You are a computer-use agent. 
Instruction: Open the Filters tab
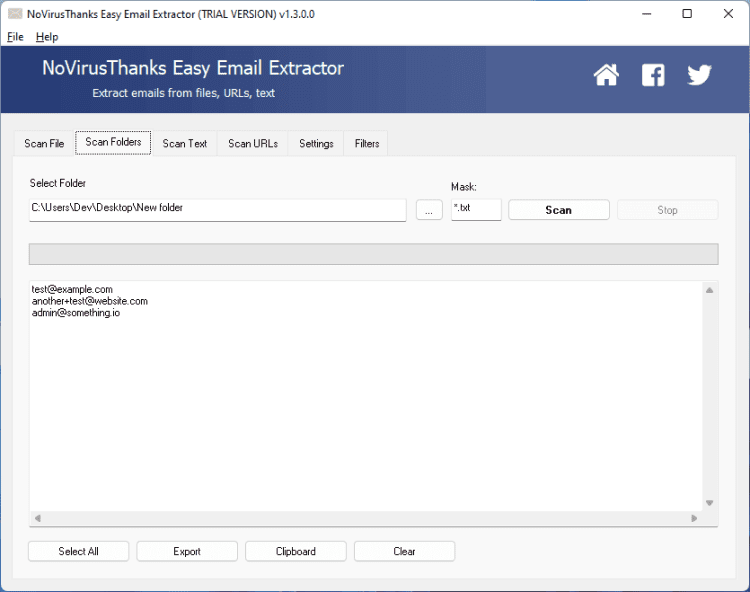(367, 143)
